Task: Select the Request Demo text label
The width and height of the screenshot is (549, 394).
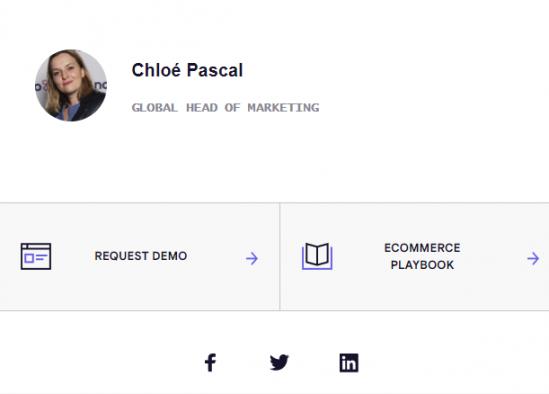Action: point(141,256)
